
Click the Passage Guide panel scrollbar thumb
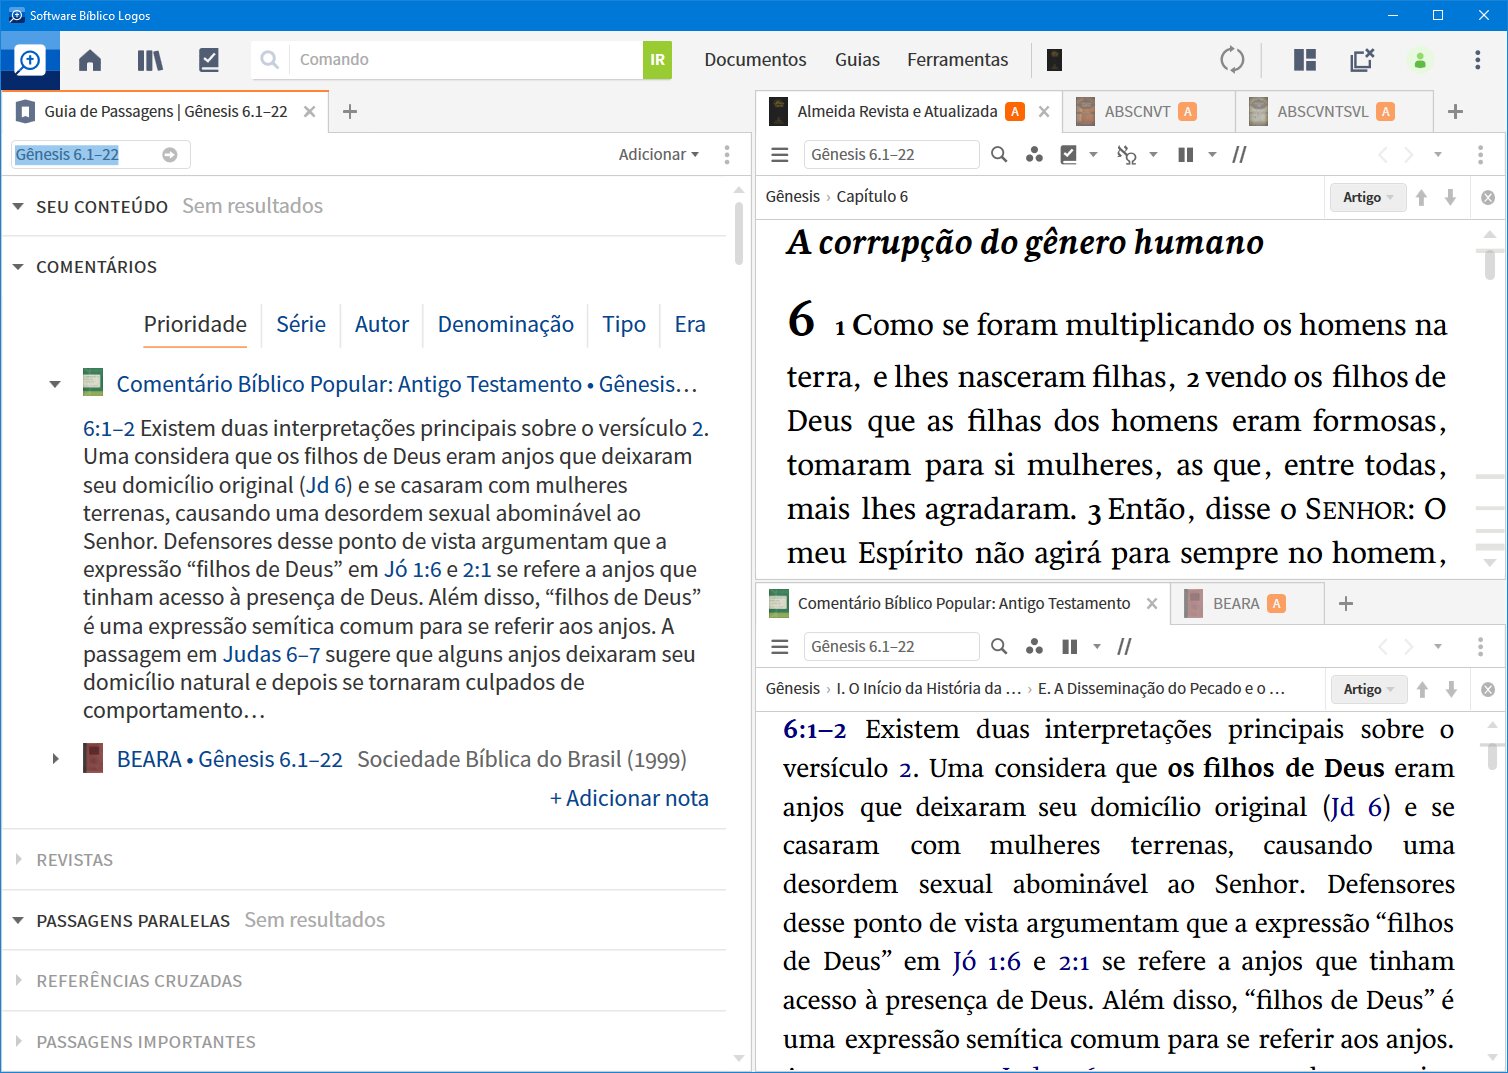click(739, 234)
